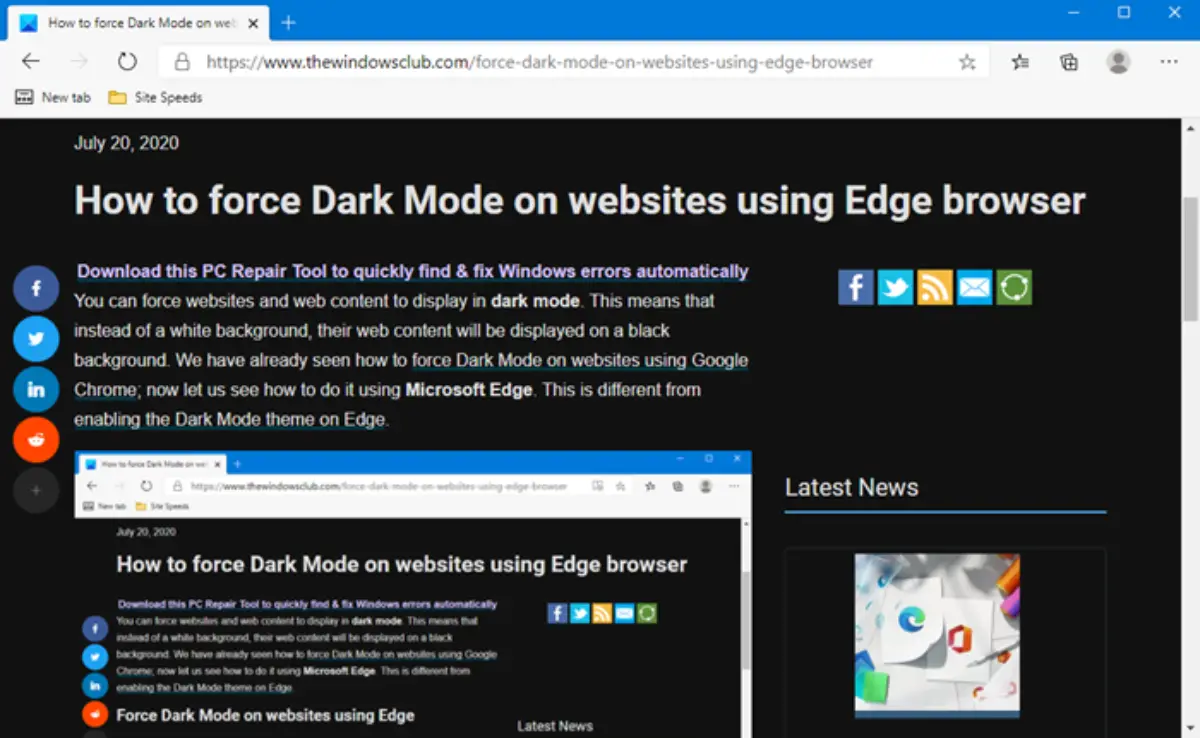Open enabling the Dark Mode theme on Edge link

point(229,419)
